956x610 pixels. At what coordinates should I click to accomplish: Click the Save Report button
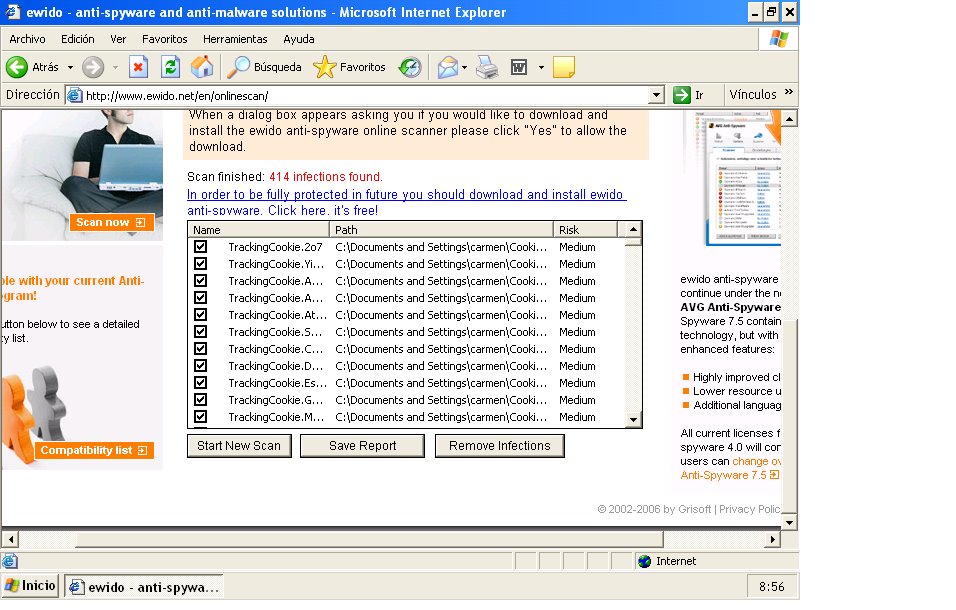tap(363, 445)
